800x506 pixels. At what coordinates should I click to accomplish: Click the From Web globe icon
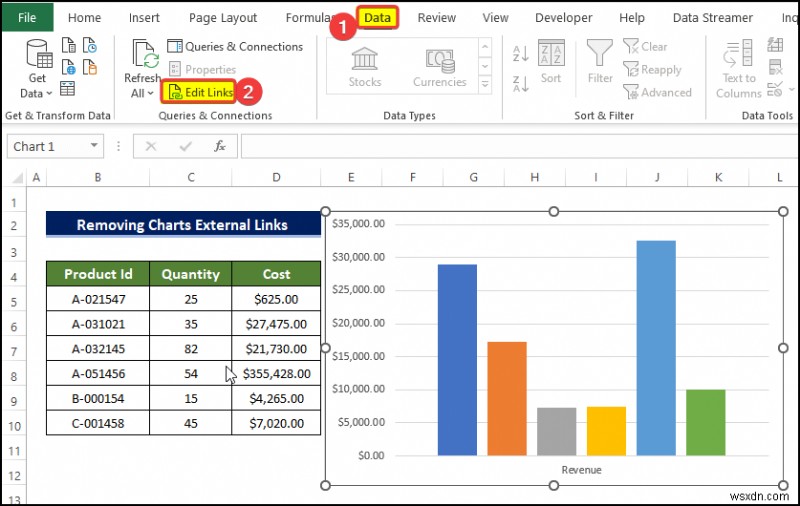(x=68, y=67)
